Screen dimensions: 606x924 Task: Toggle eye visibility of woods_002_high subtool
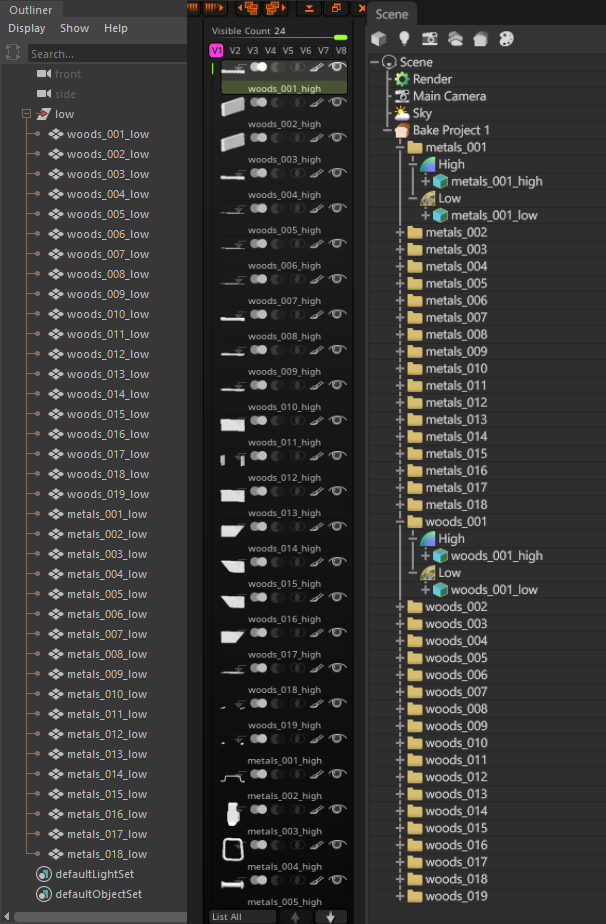point(337,103)
